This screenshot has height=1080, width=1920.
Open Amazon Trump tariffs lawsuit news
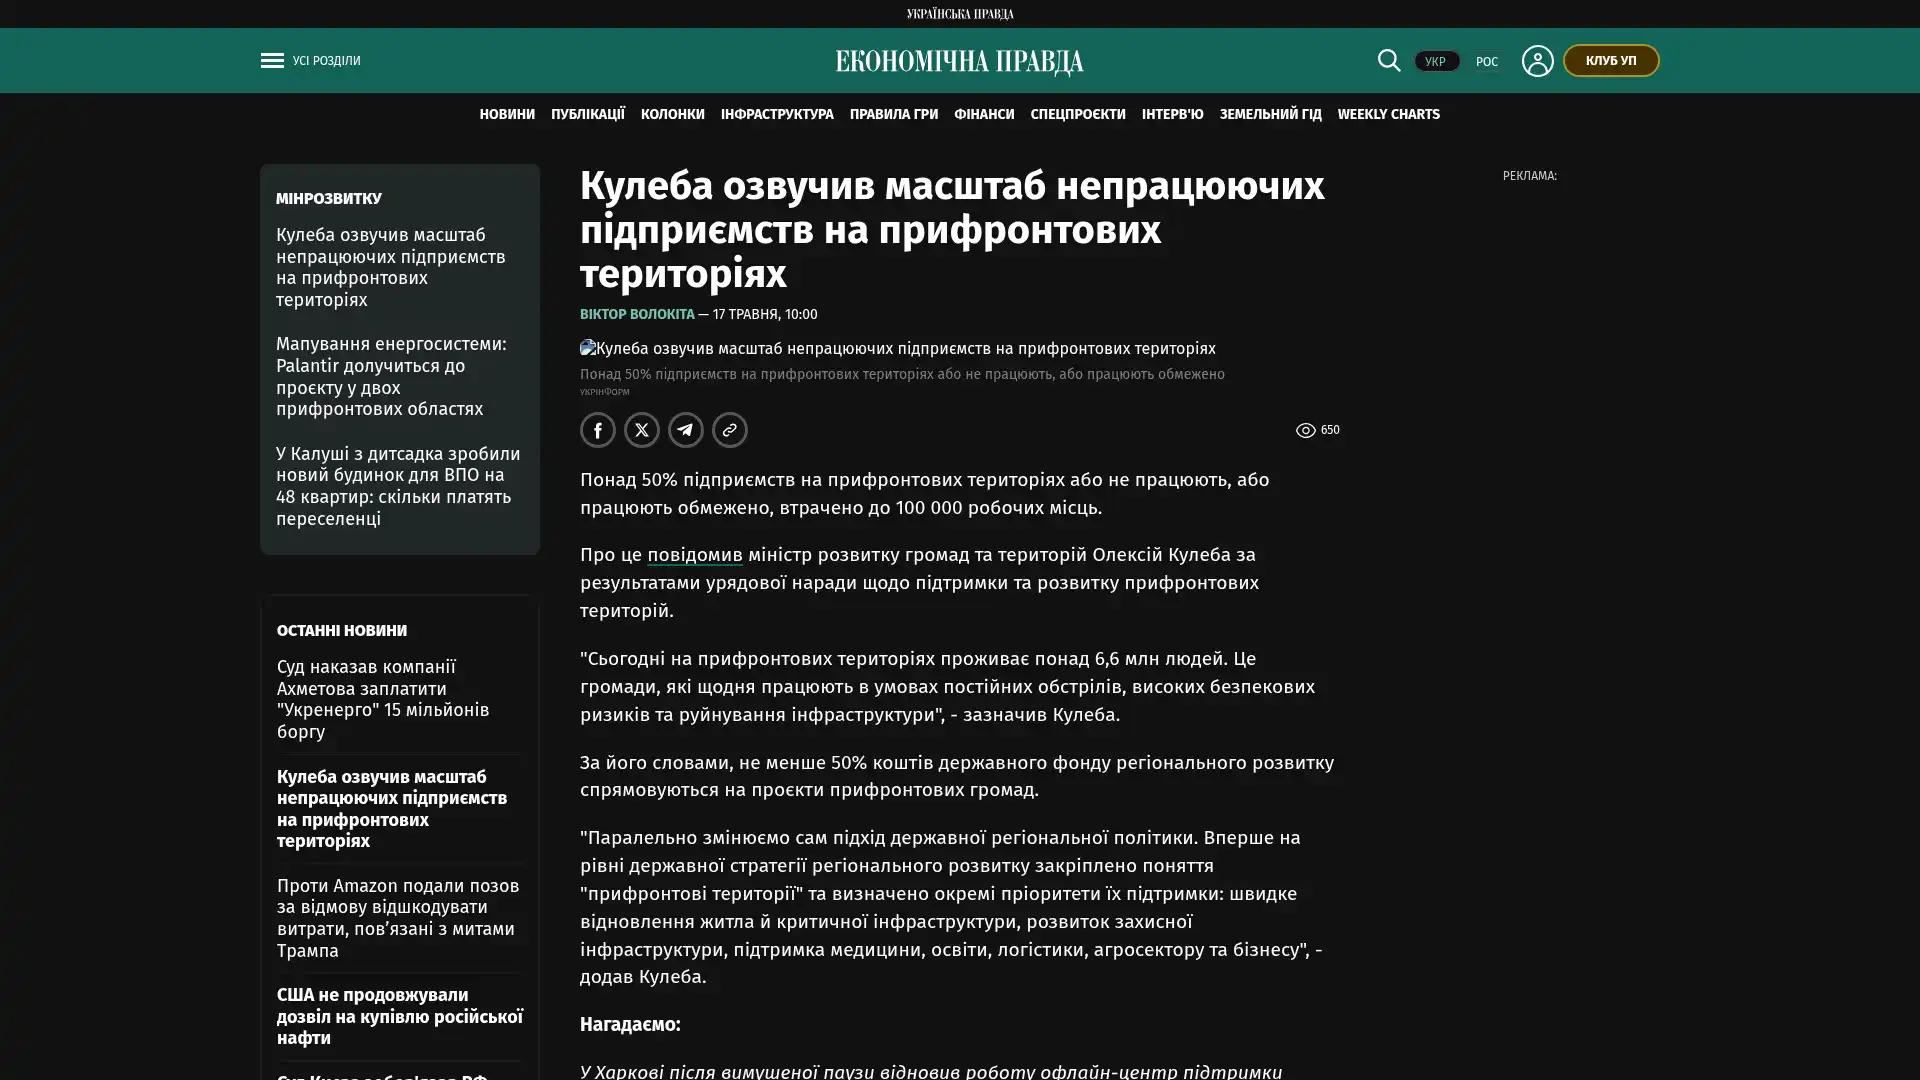pos(398,918)
